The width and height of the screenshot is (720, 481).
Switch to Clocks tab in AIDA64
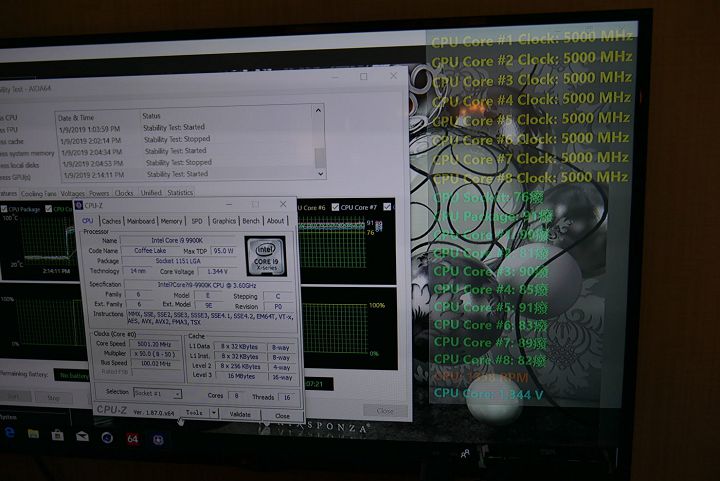124,193
